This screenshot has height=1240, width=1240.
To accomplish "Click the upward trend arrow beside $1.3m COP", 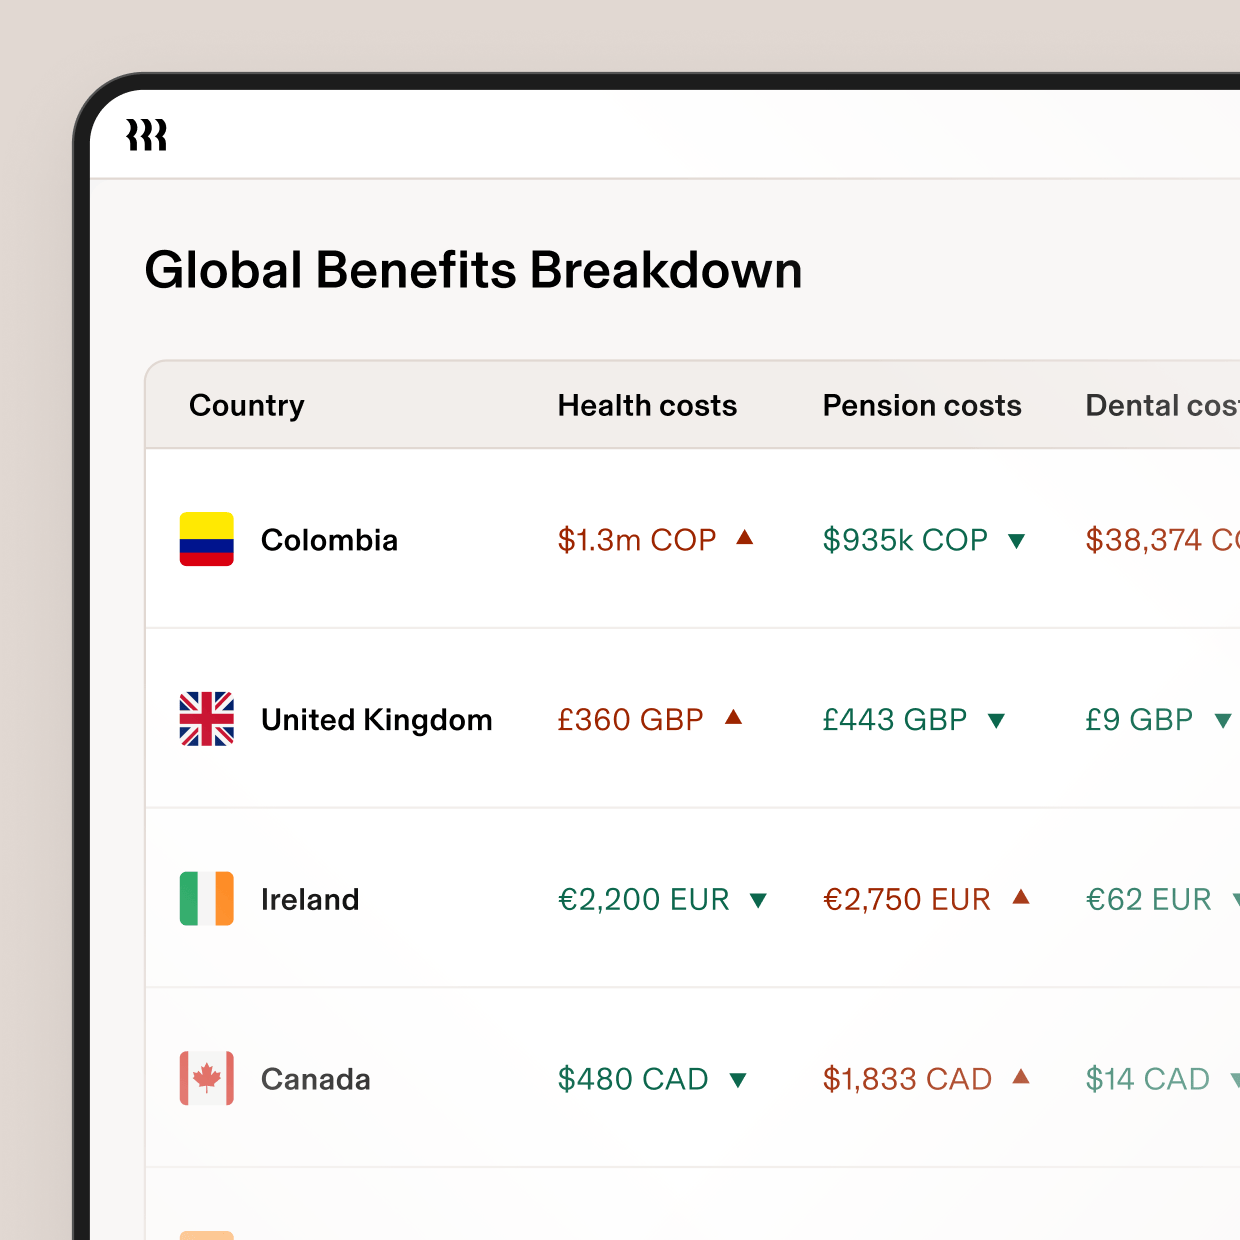I will pos(745,538).
